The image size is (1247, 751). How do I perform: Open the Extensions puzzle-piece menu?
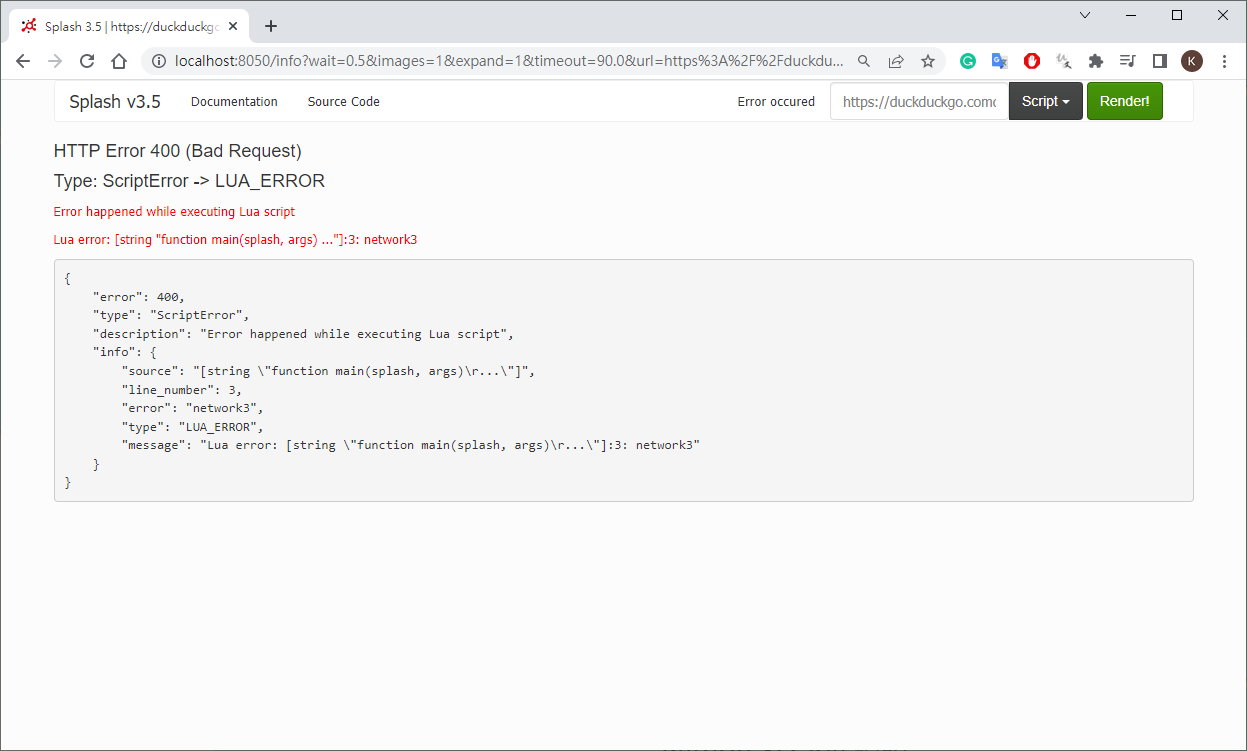pos(1096,61)
